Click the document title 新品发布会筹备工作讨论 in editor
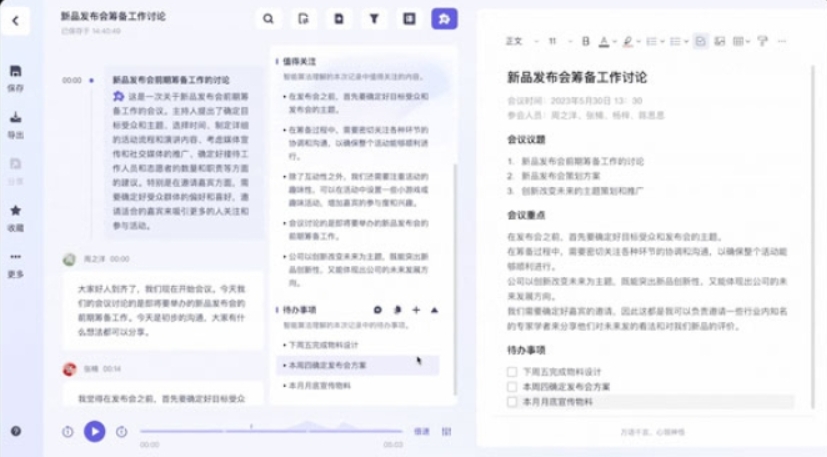The height and width of the screenshot is (457, 827). point(577,78)
